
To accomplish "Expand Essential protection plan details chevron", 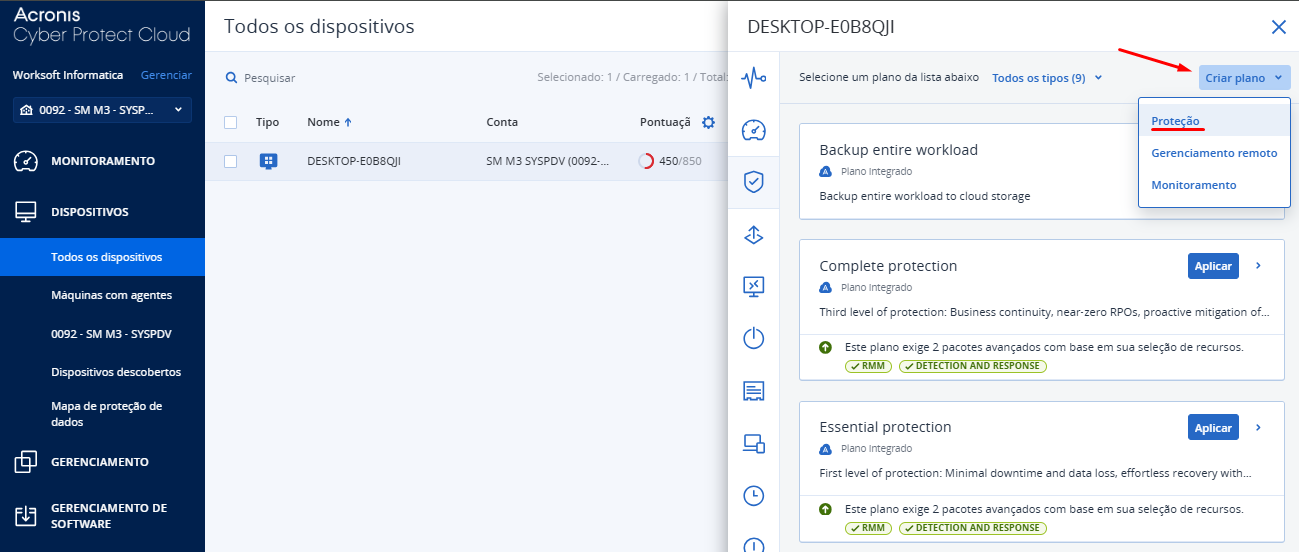I will [1258, 427].
